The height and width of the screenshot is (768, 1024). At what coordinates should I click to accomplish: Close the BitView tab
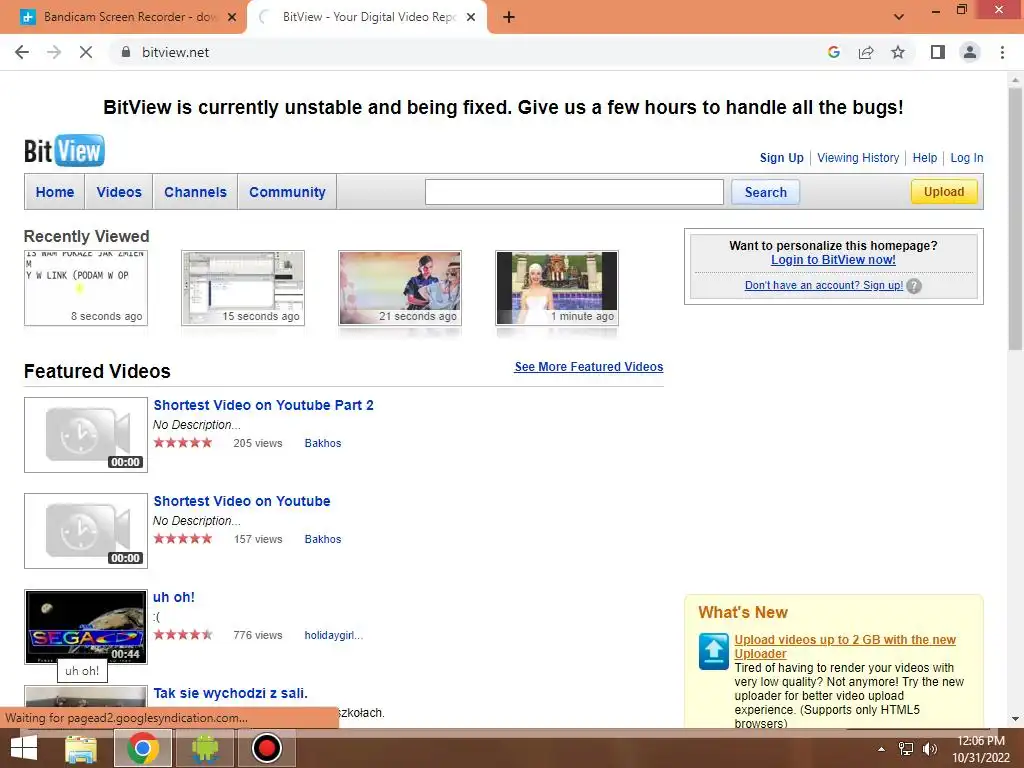point(471,18)
